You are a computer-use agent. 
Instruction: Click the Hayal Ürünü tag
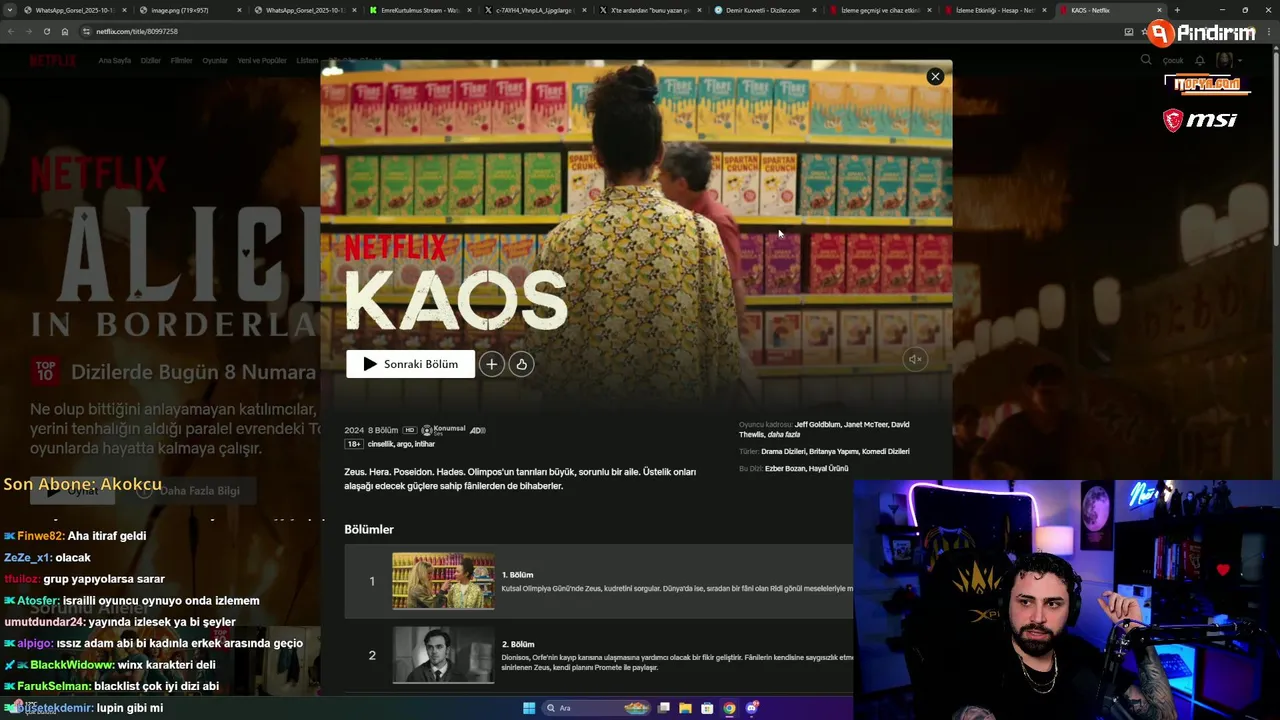point(828,468)
